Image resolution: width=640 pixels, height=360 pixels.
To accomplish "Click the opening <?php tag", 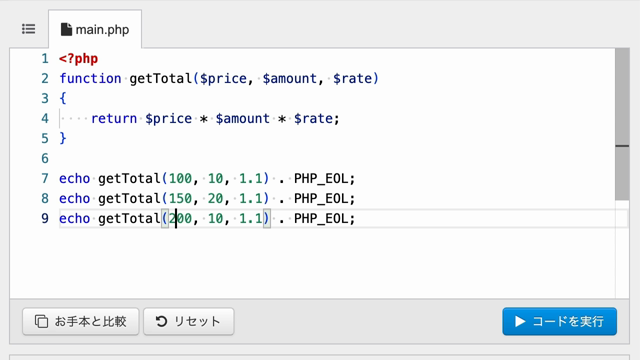I will click(x=78, y=59).
